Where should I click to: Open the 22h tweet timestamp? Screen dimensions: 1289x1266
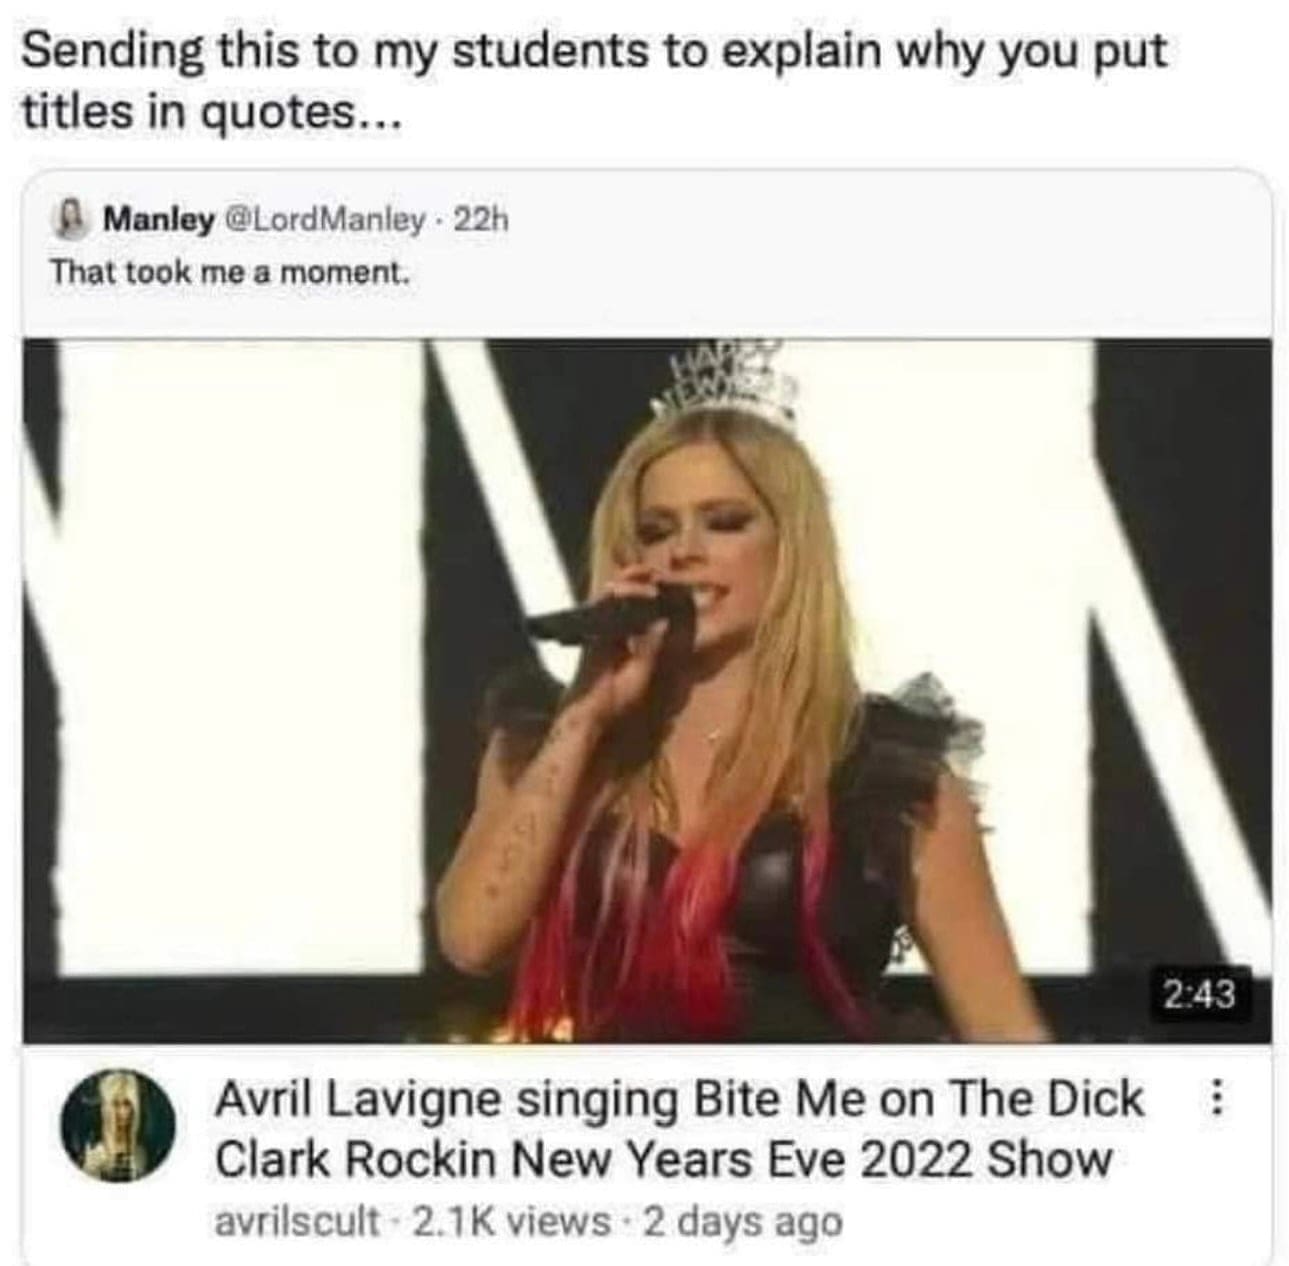[x=480, y=219]
